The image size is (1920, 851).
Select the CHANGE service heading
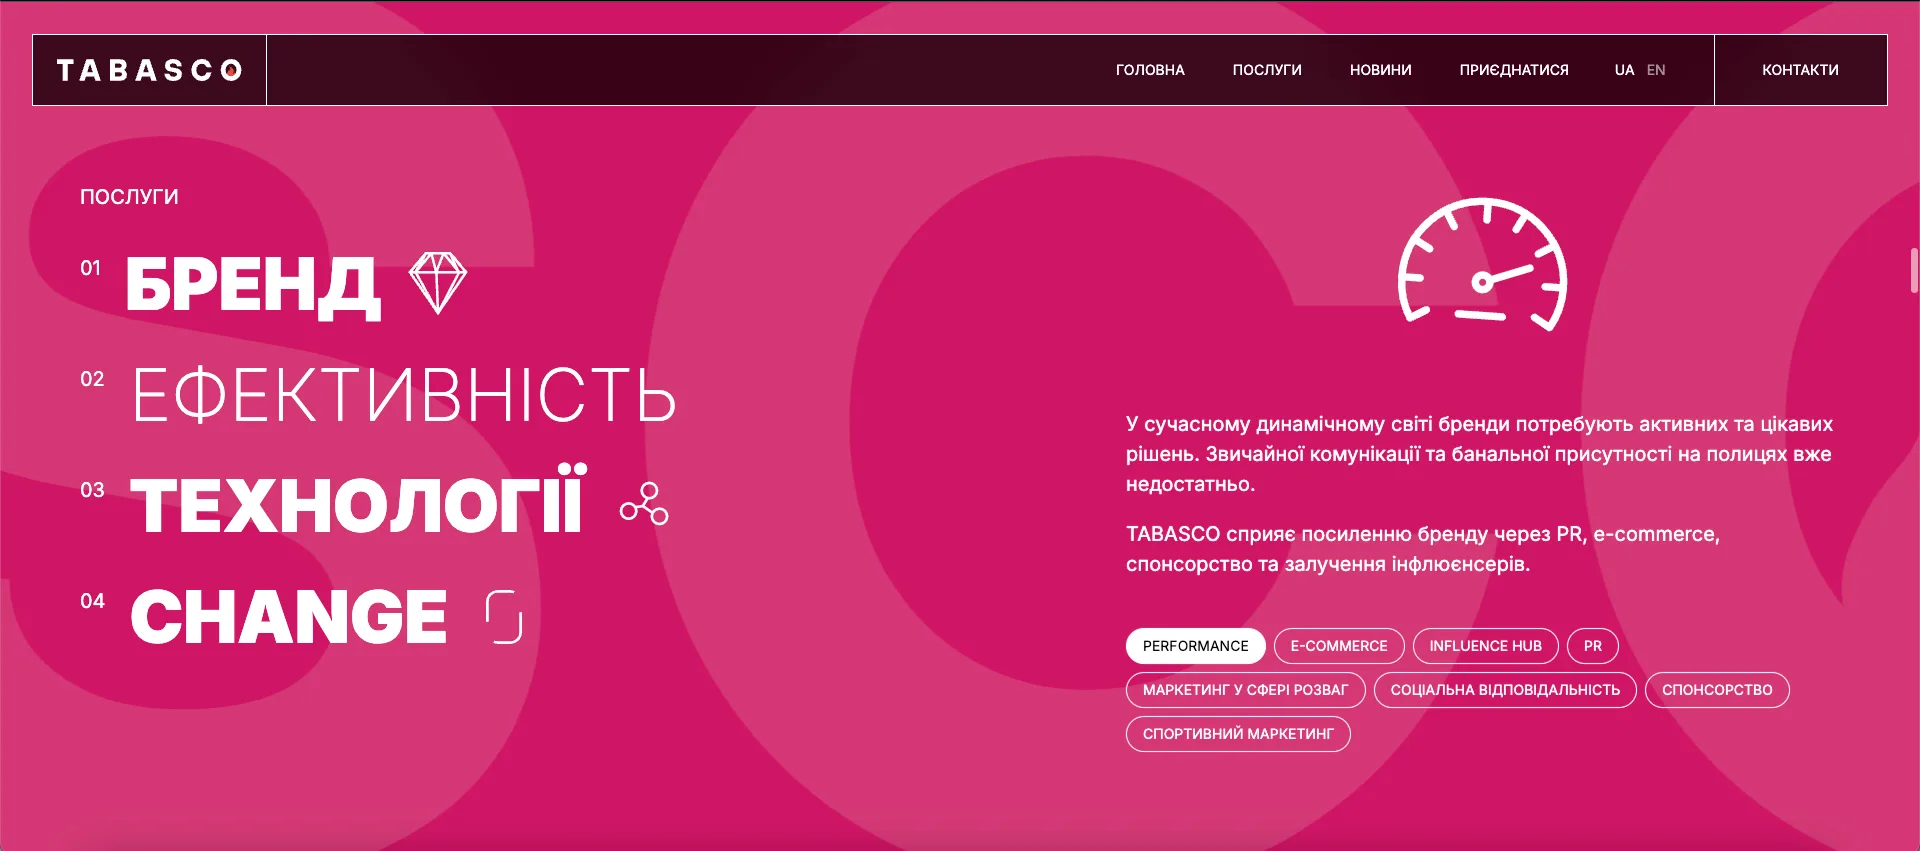pos(289,616)
